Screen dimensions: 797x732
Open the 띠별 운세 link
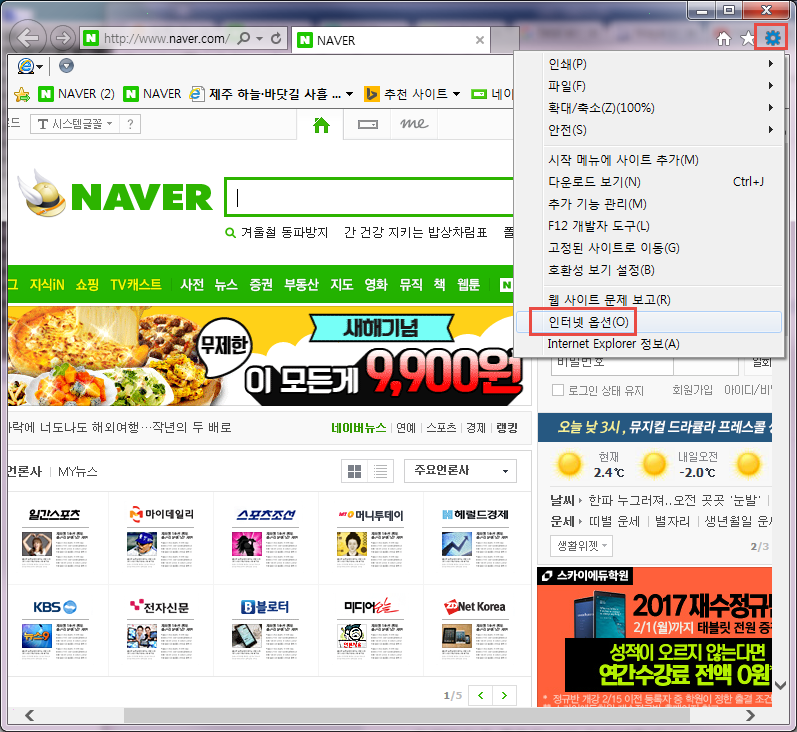(x=614, y=521)
